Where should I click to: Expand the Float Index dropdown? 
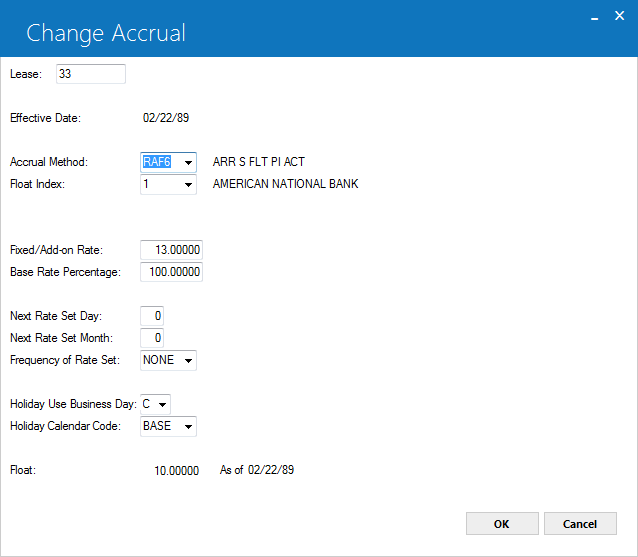coord(188,184)
